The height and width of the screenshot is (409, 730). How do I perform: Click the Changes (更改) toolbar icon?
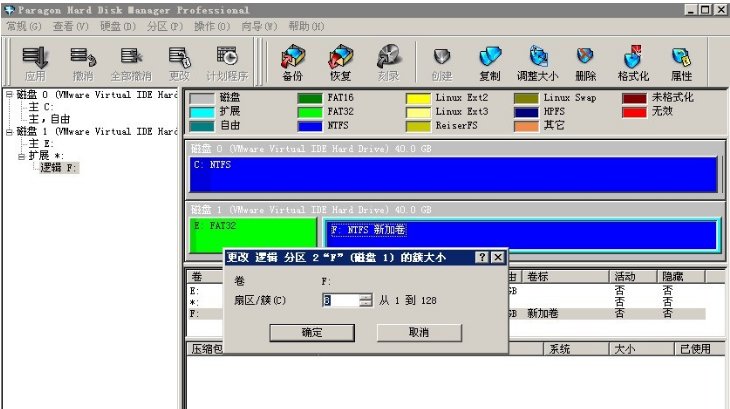click(179, 64)
